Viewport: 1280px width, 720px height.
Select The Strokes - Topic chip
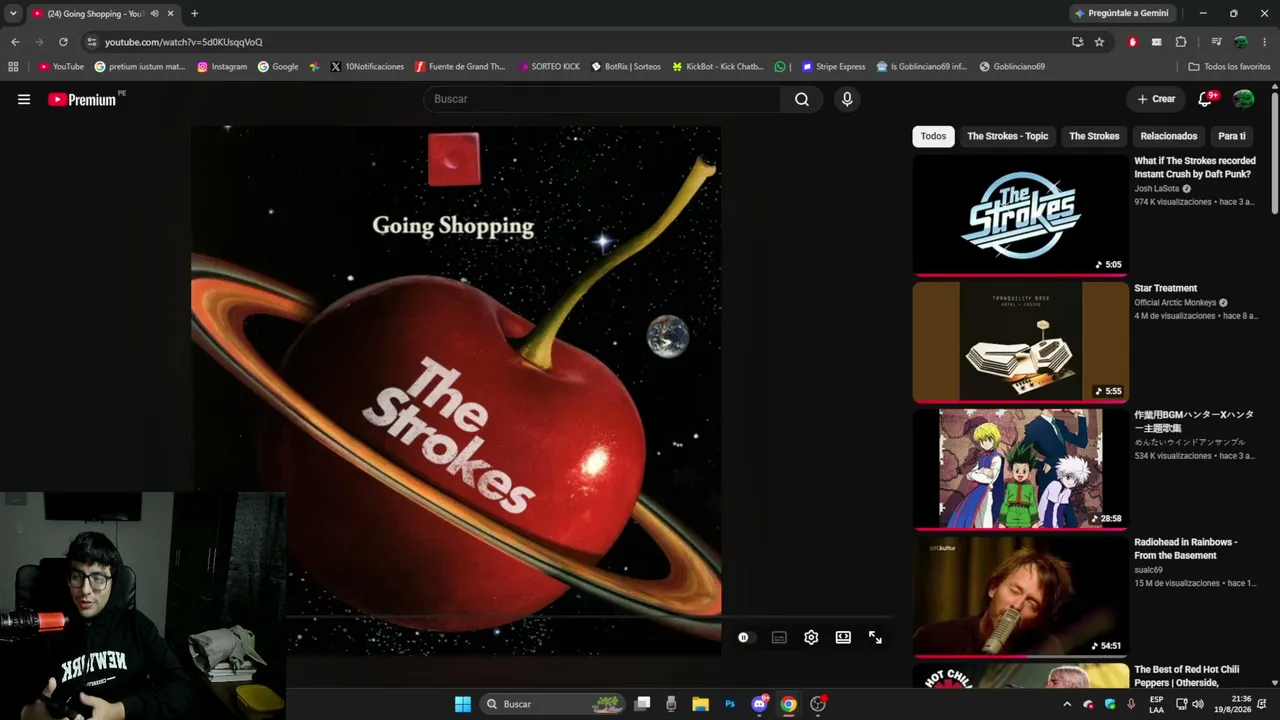tap(1008, 136)
